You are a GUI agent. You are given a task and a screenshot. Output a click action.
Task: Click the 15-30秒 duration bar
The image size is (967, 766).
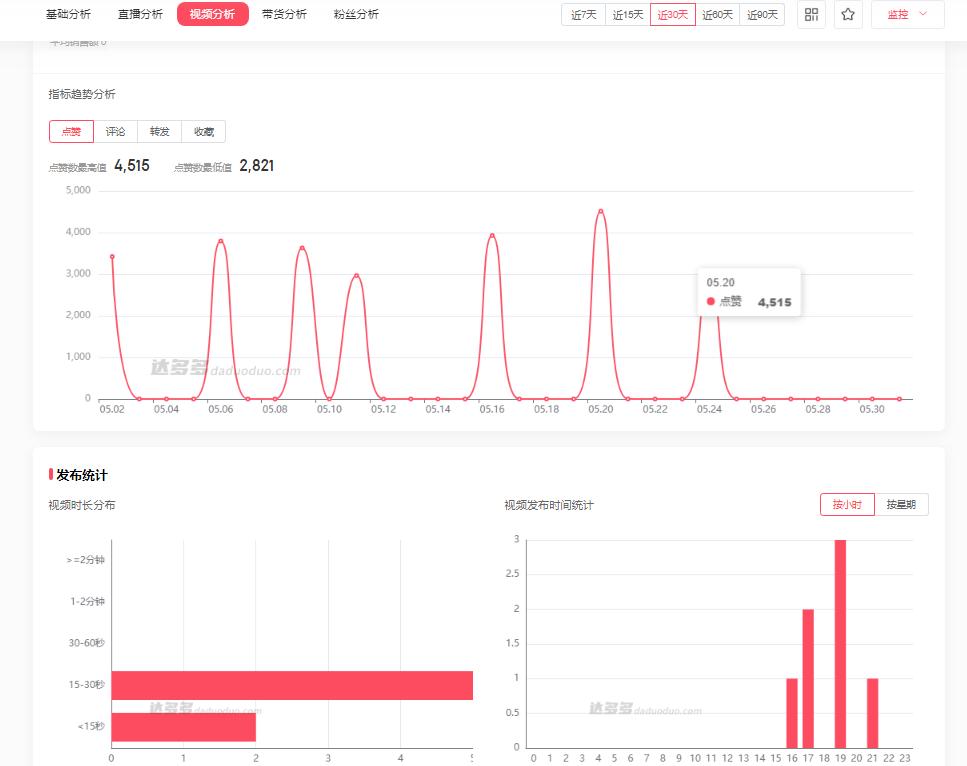(291, 685)
